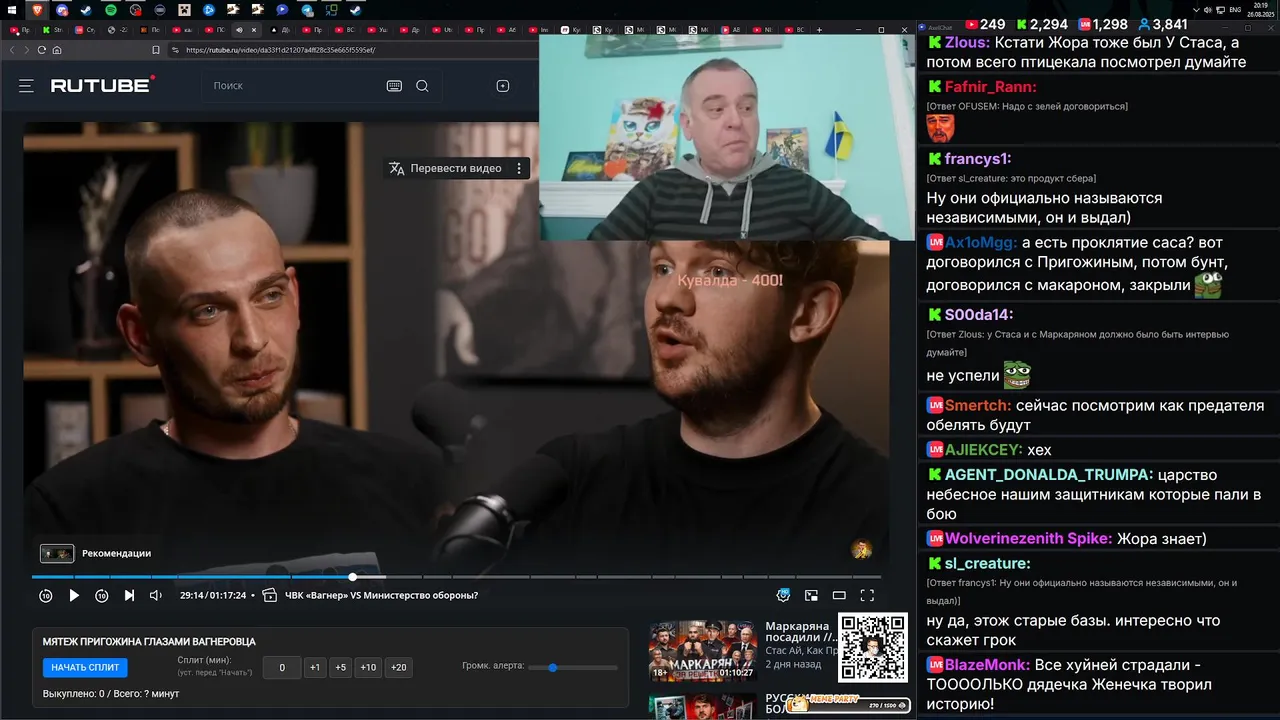The width and height of the screenshot is (1280, 720).
Task: Adjust the Громк. алерта slider
Action: [x=573, y=667]
